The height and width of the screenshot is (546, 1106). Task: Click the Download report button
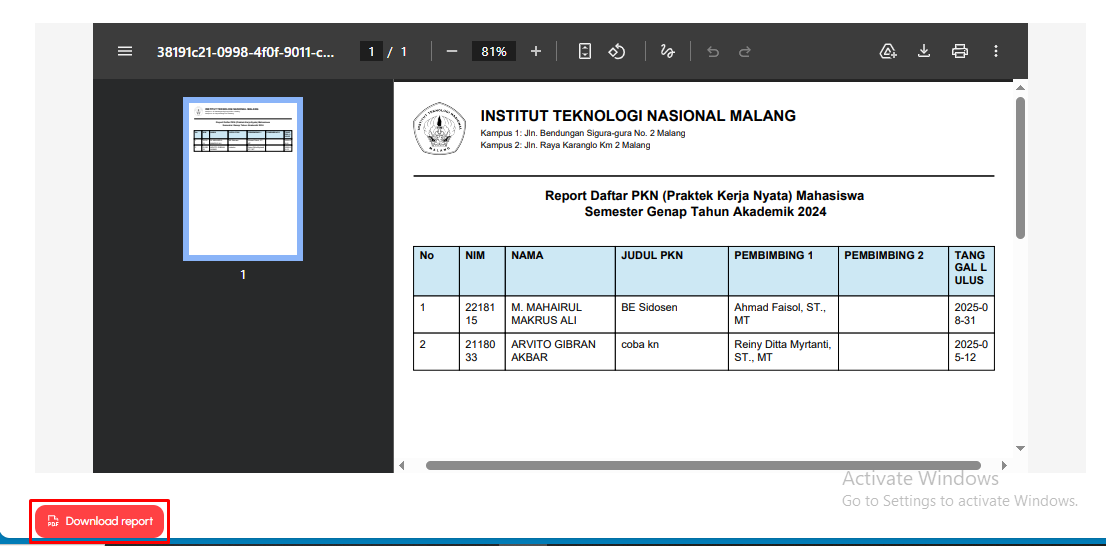click(x=99, y=521)
